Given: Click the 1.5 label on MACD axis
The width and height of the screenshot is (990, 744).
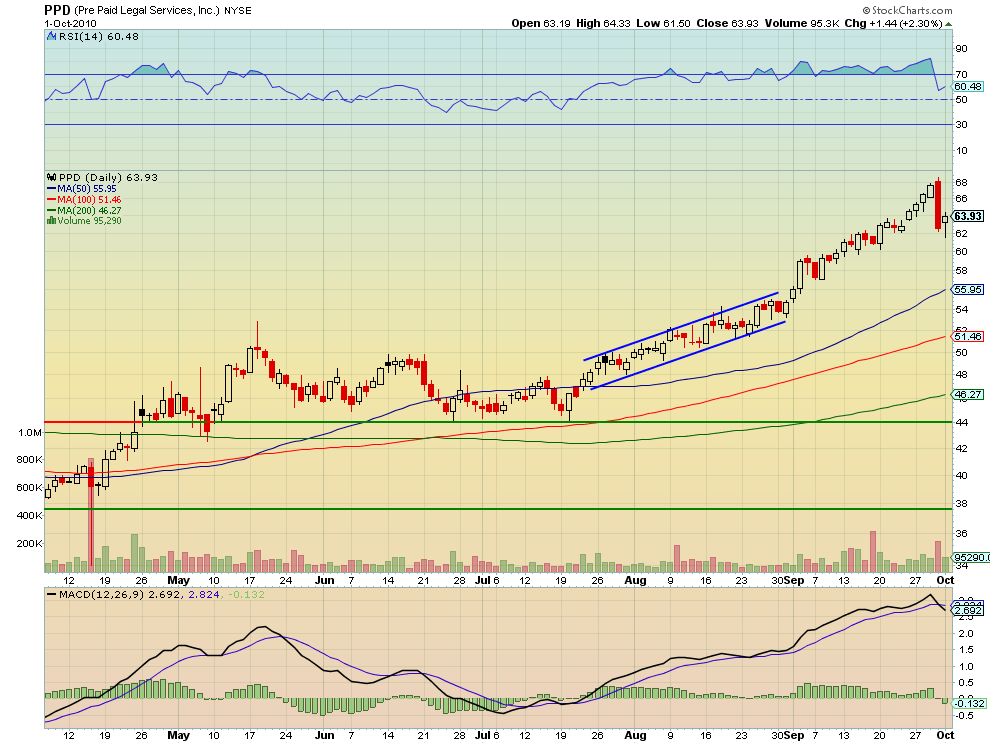Looking at the screenshot, I should click(x=966, y=650).
